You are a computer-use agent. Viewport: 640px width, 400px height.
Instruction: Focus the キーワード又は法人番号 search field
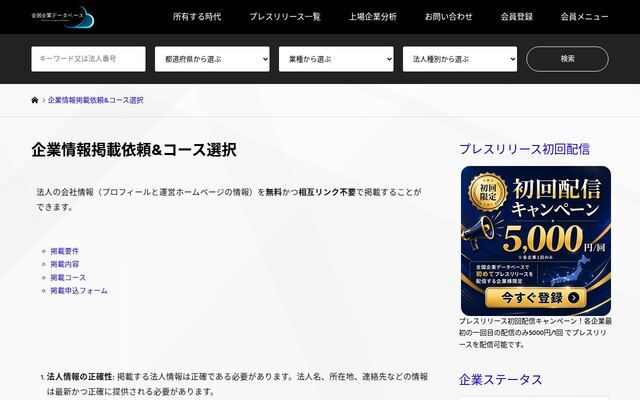(x=88, y=59)
